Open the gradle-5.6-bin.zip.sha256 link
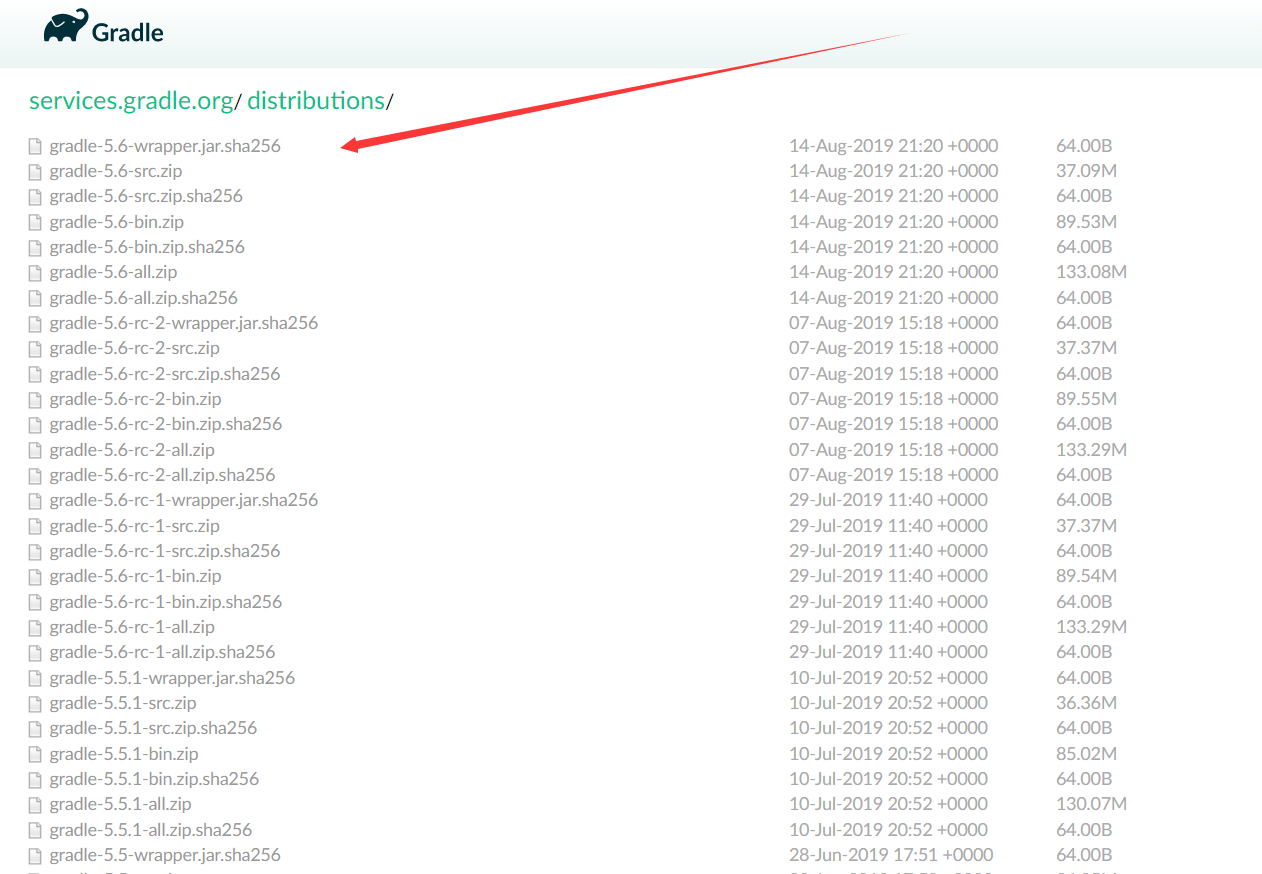Viewport: 1262px width, 874px height. click(x=147, y=247)
